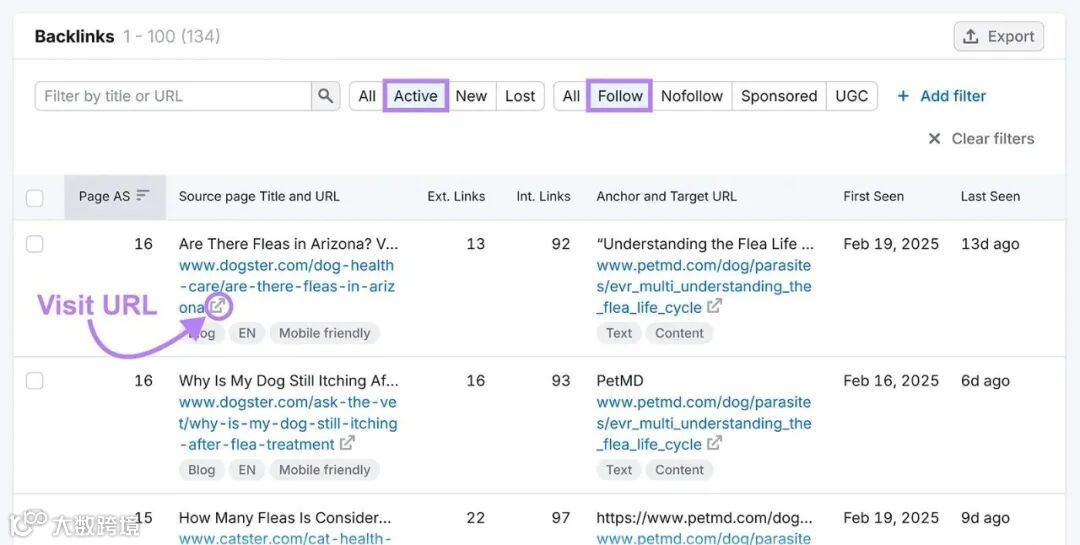This screenshot has height=545, width=1080.
Task: Click the Blog tag in Why Is My Dog row
Action: [201, 470]
